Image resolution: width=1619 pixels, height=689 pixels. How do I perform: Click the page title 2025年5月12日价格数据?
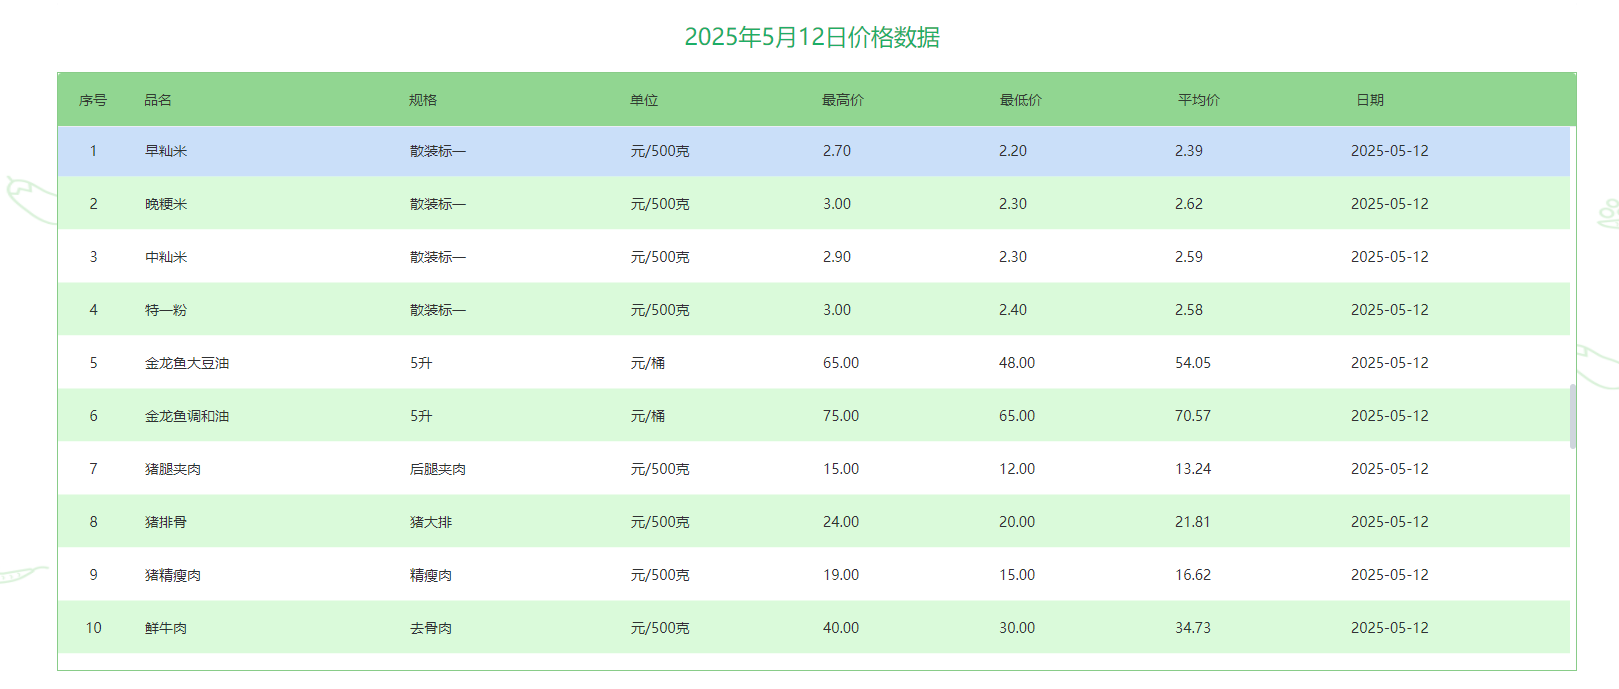coord(811,37)
